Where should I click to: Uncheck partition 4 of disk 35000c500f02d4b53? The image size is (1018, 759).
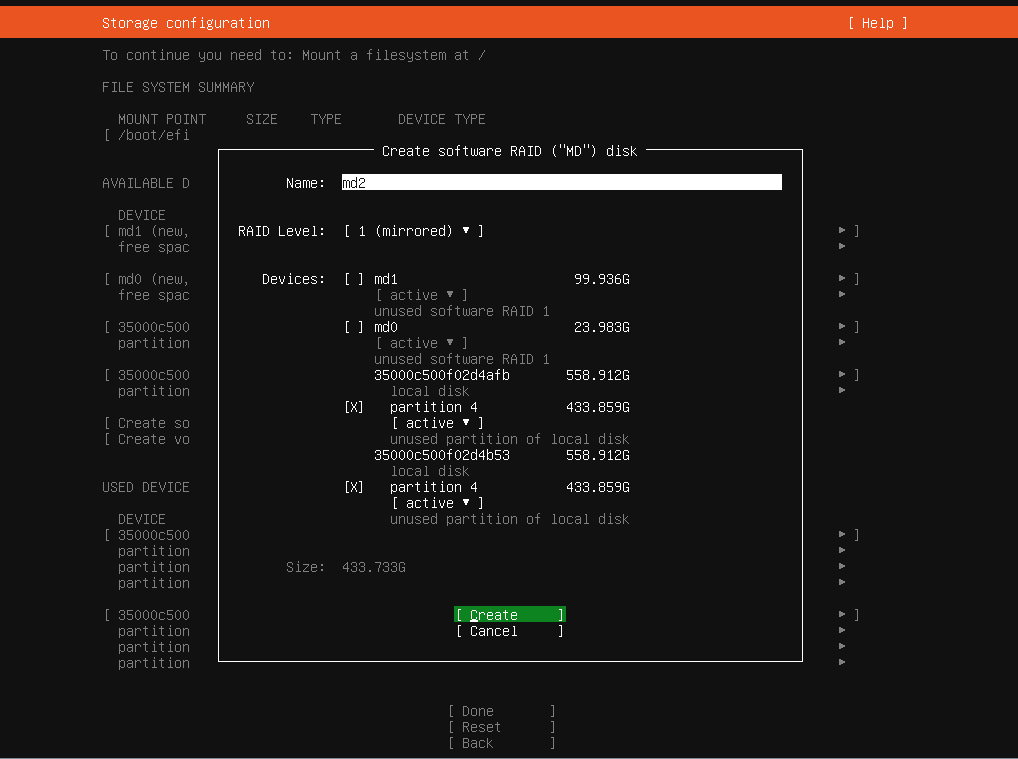tap(354, 487)
